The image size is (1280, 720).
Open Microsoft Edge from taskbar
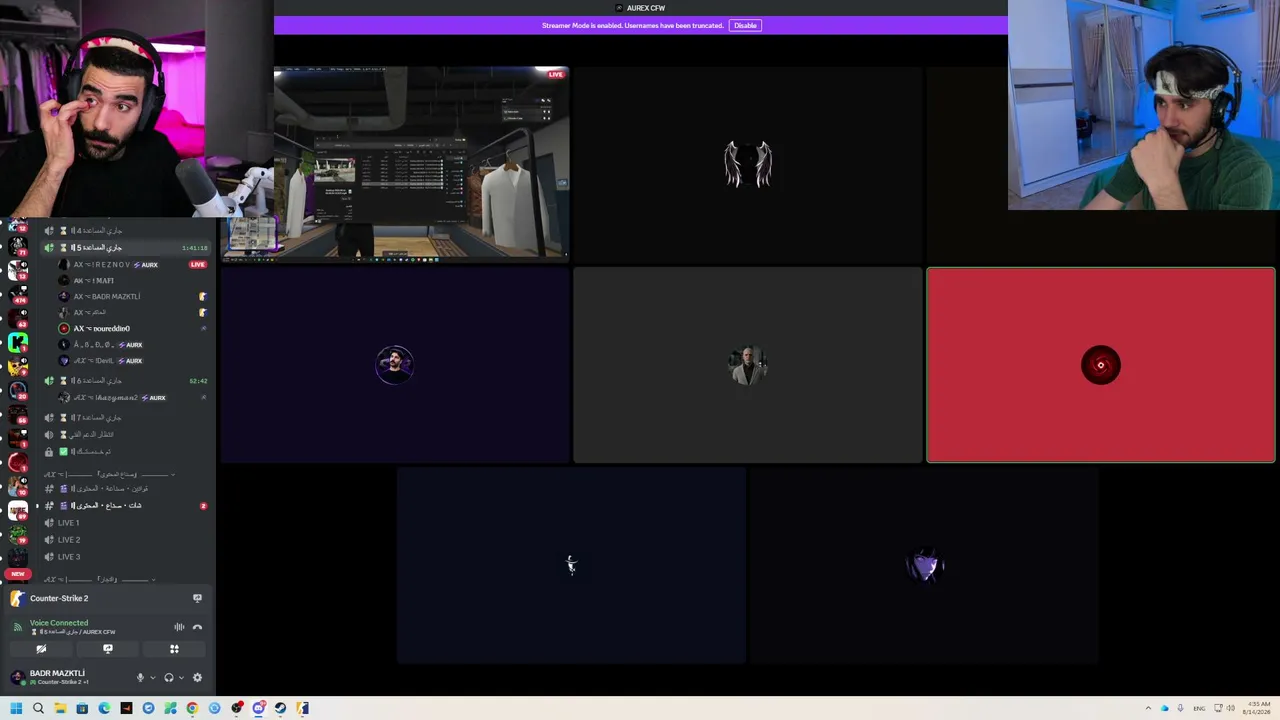(x=104, y=708)
